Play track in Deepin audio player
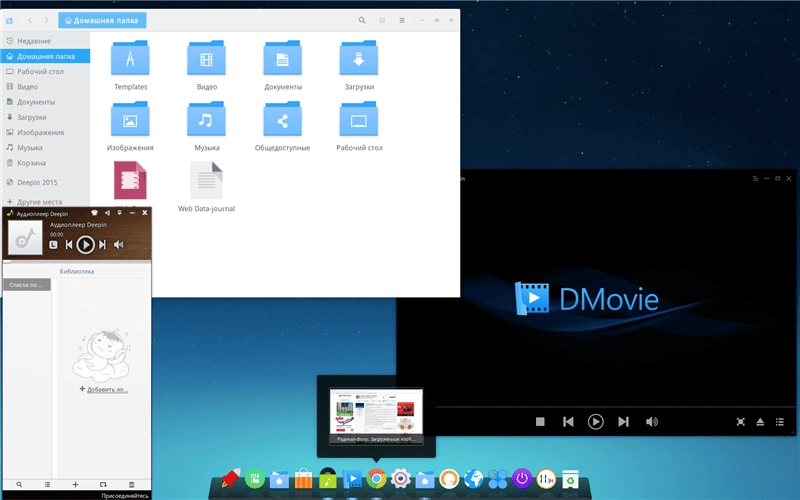The height and width of the screenshot is (500, 800). (x=85, y=245)
